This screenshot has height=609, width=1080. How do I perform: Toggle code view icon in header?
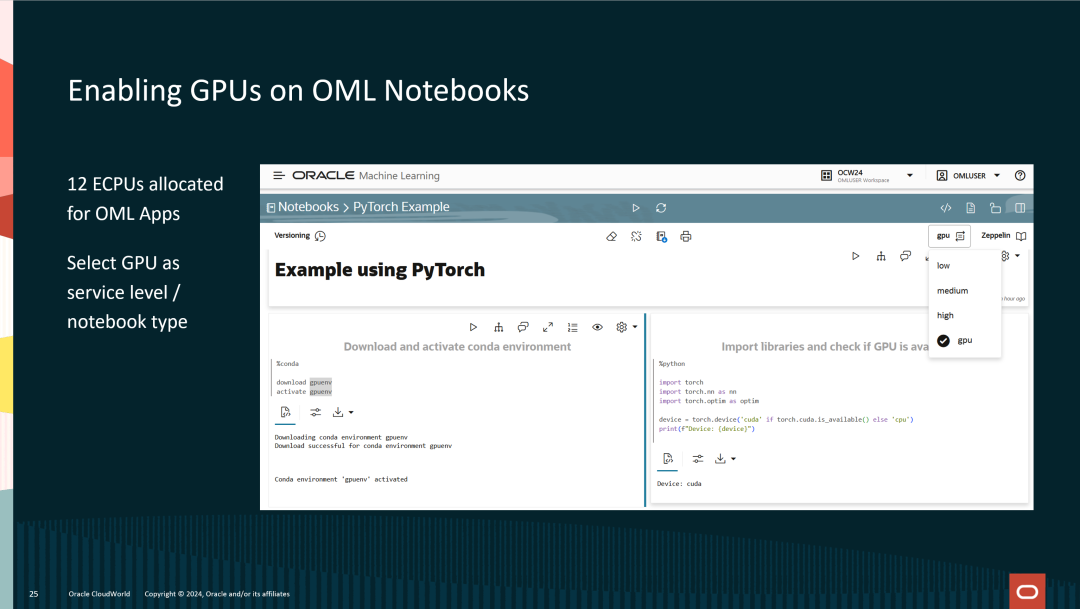(x=946, y=208)
